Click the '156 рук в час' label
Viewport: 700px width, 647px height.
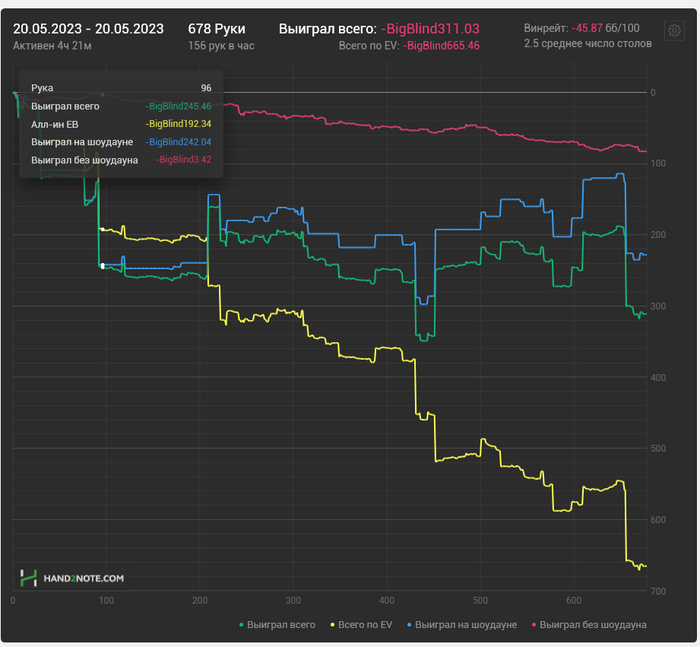tap(221, 46)
